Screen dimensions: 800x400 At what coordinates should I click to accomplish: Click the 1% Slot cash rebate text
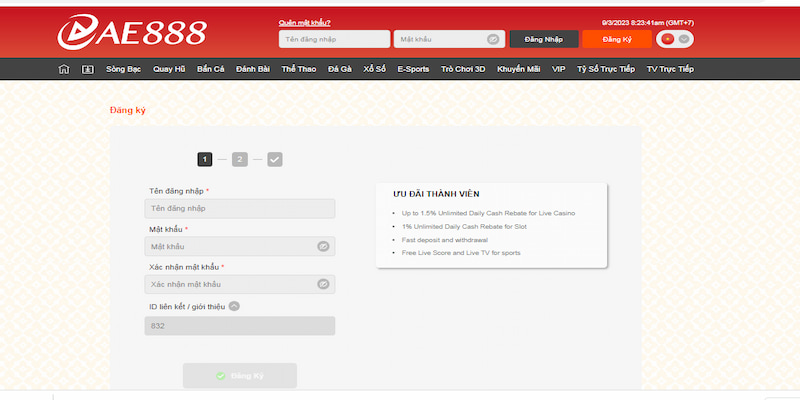(464, 227)
